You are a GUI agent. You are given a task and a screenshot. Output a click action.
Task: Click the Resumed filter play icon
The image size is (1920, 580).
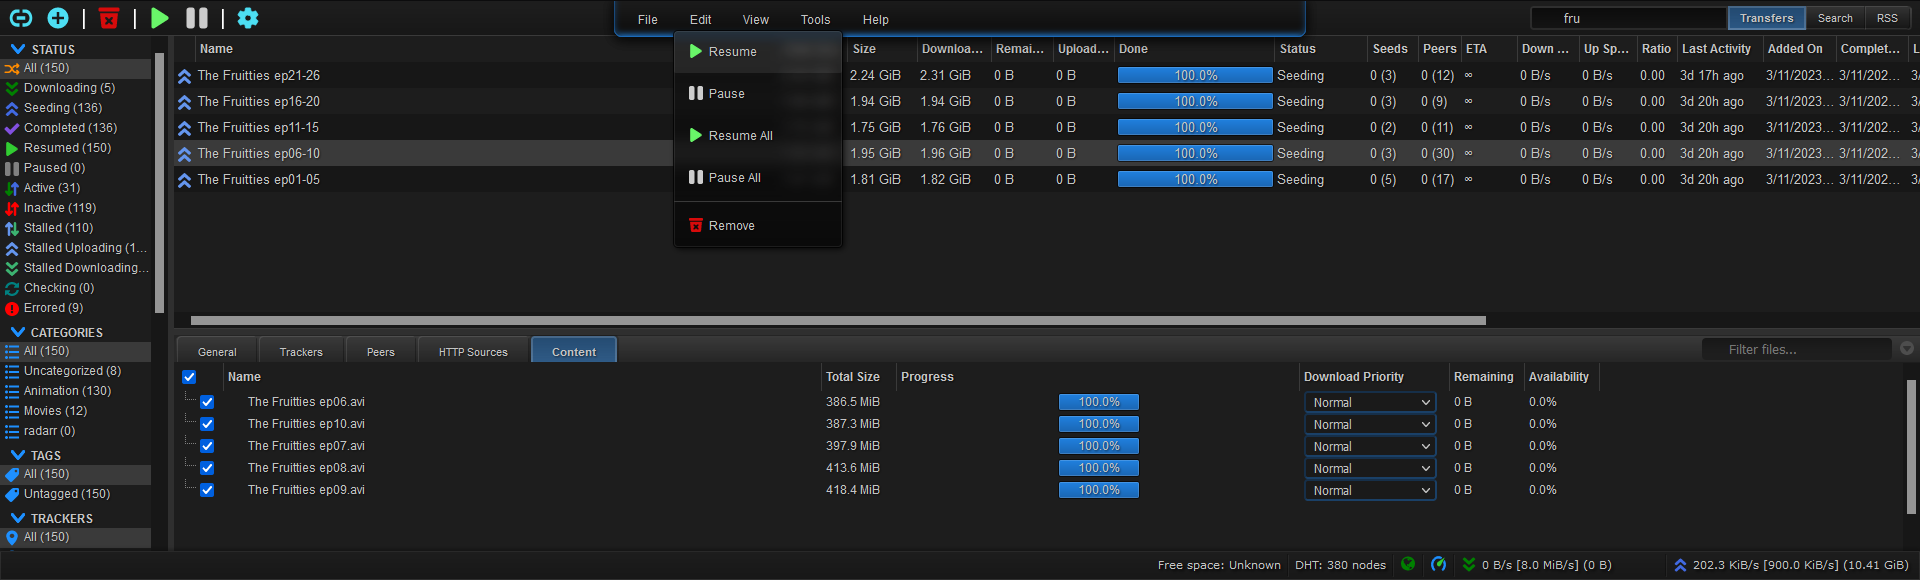(12, 149)
